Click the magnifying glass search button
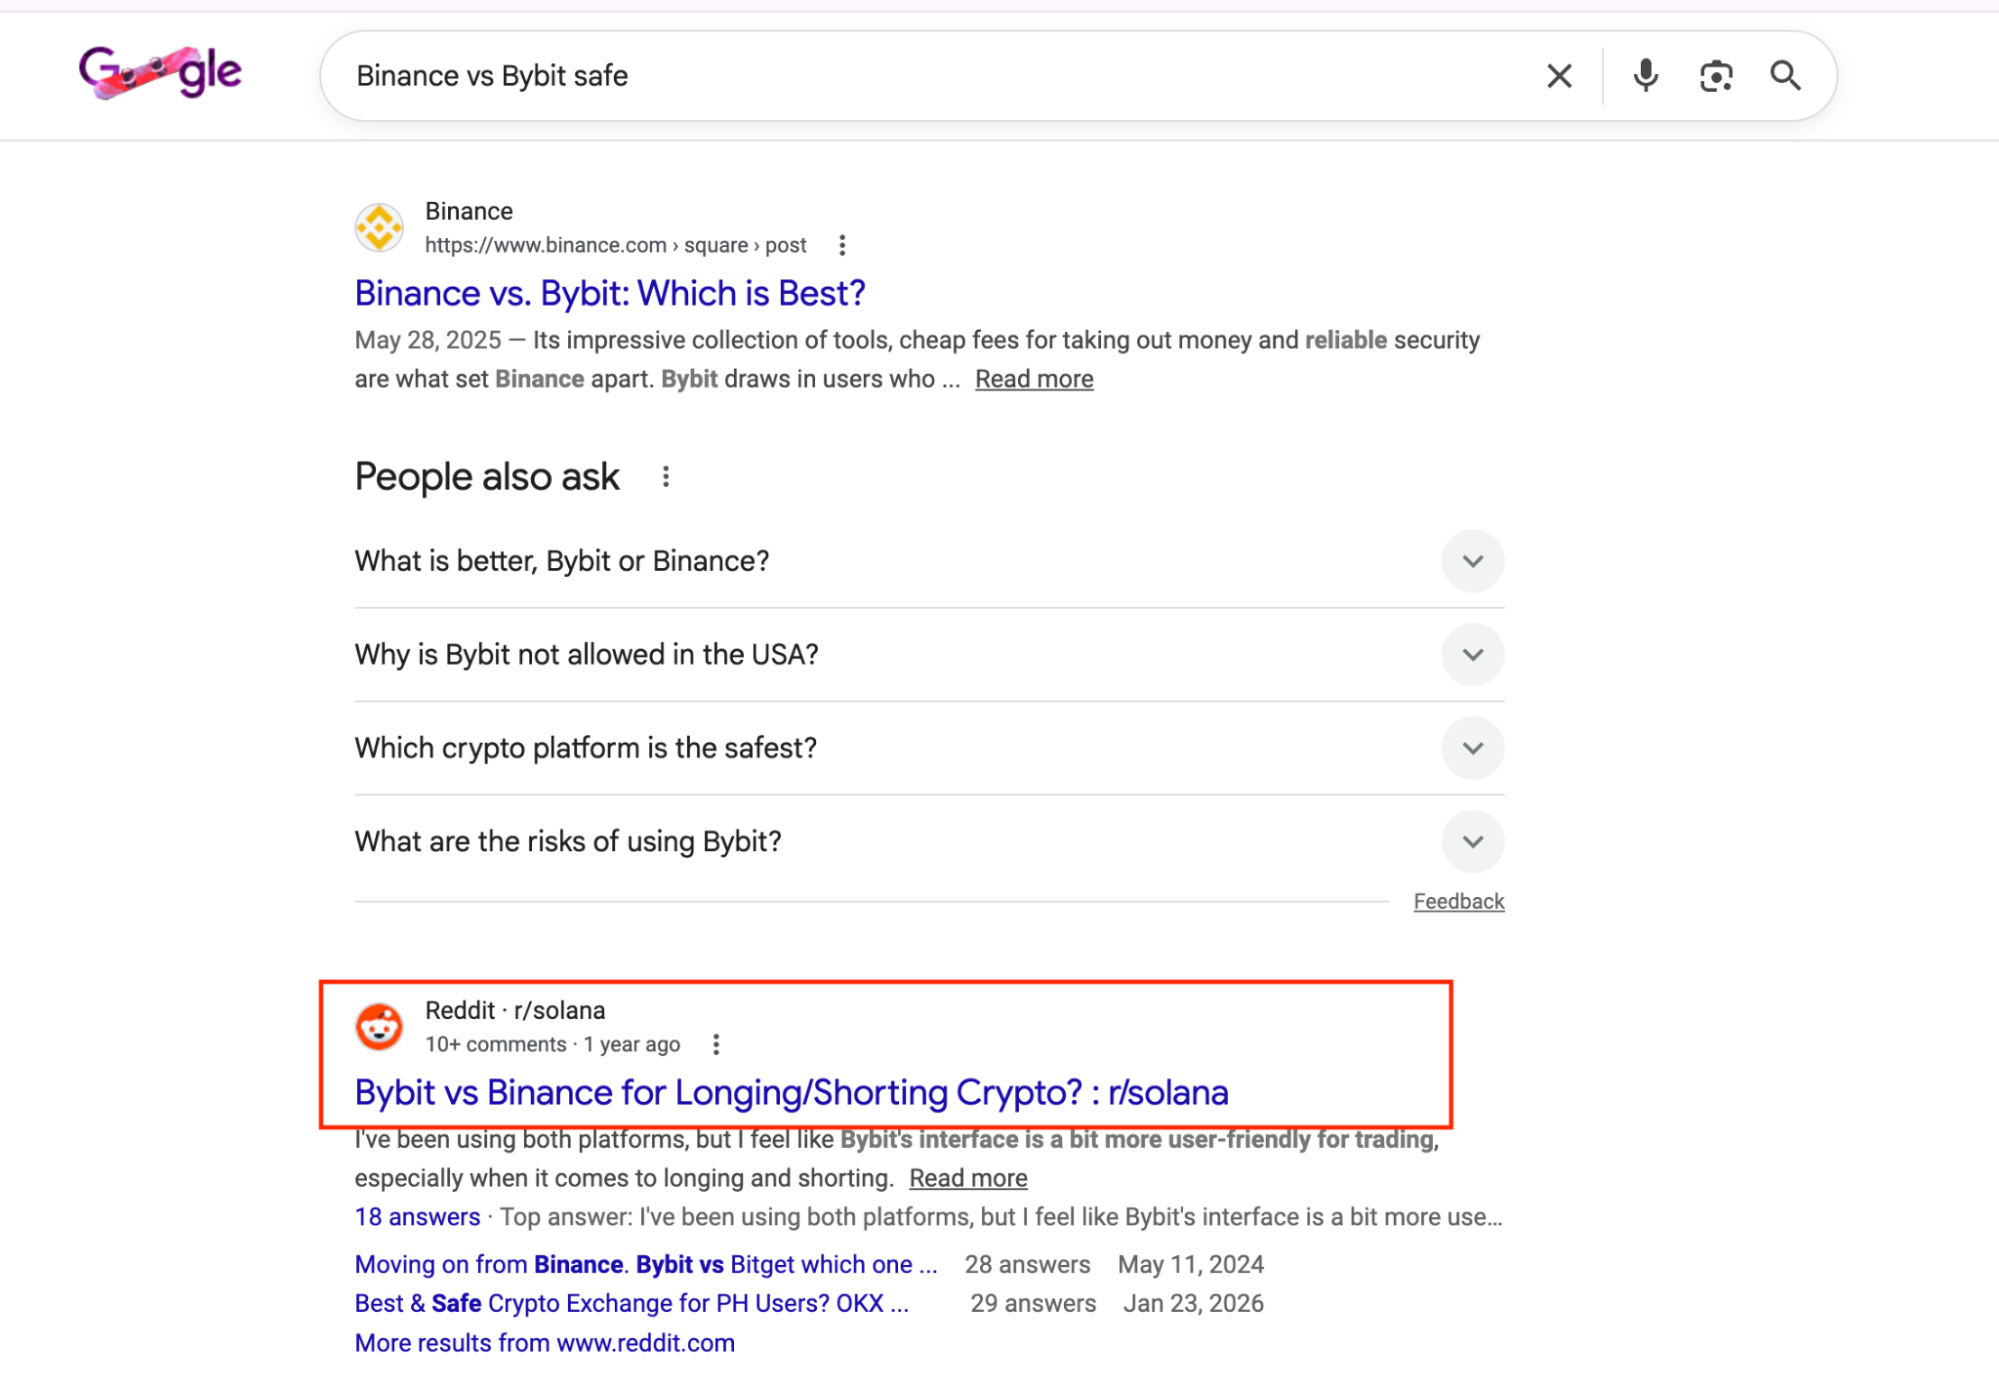This screenshot has width=1999, height=1375. [1785, 76]
